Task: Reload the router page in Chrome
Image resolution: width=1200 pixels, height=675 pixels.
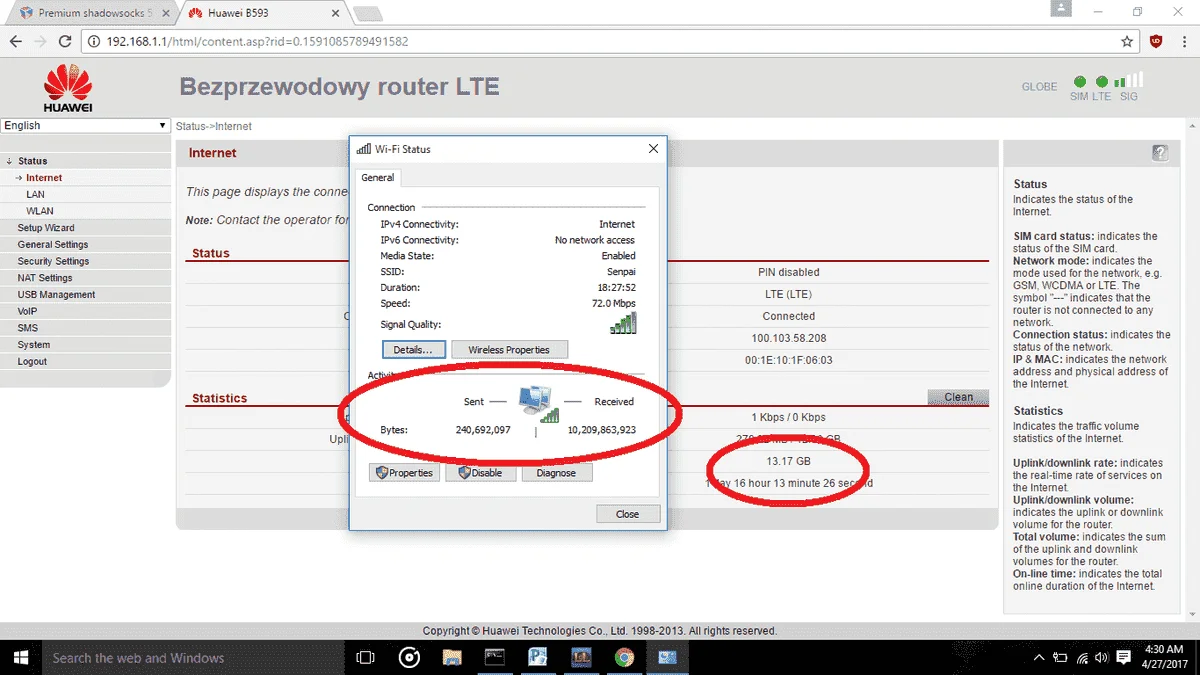Action: pos(65,42)
